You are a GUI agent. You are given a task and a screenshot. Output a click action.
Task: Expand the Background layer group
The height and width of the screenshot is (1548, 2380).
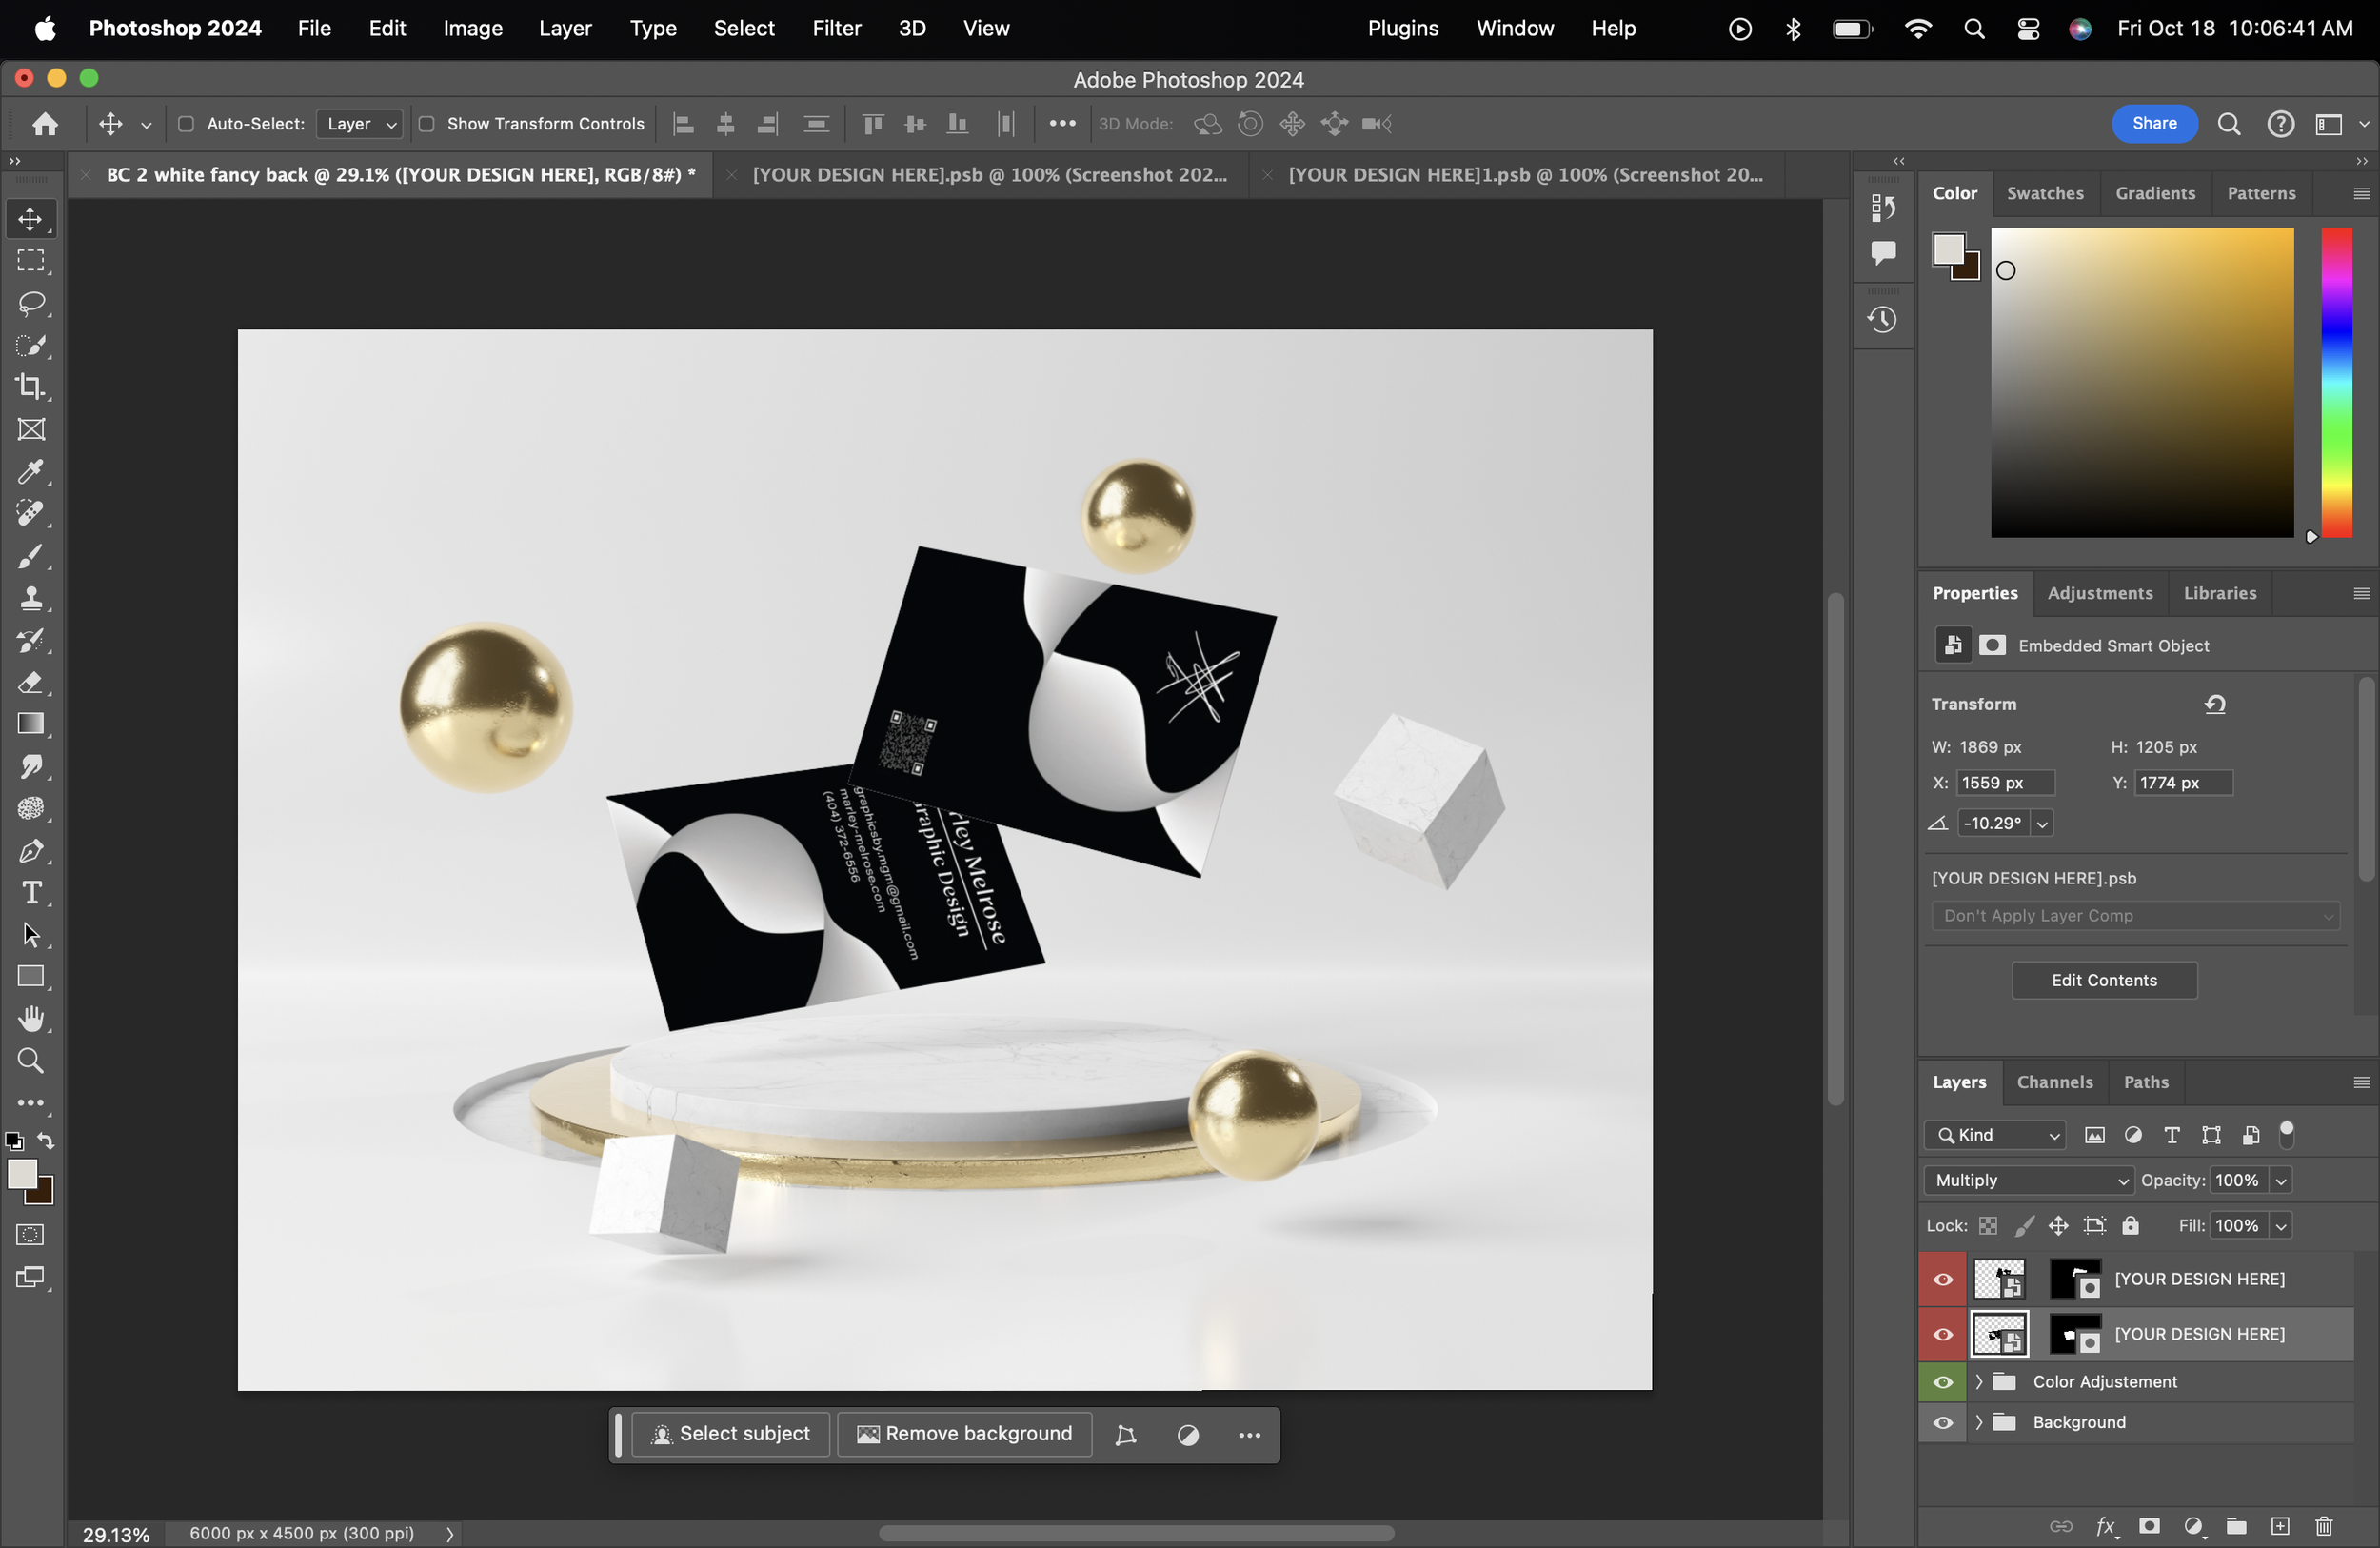pos(1978,1422)
